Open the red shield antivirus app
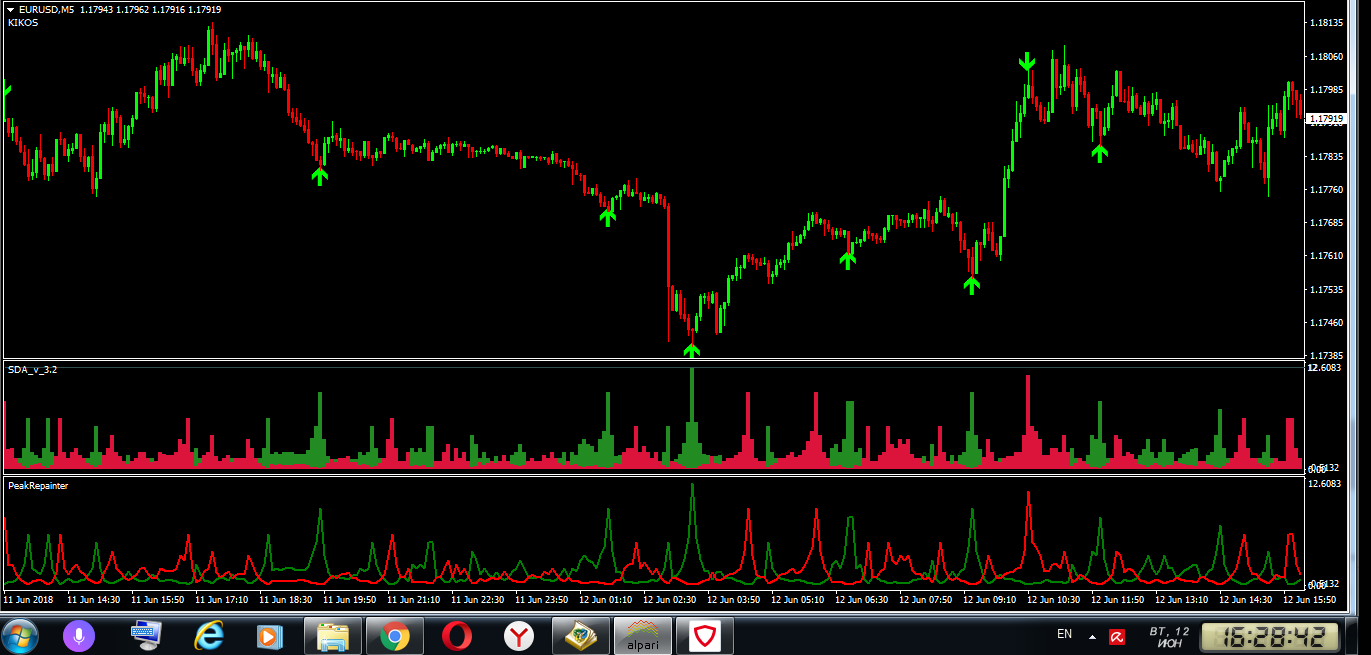Screen dimensions: 1371x655 [704, 635]
